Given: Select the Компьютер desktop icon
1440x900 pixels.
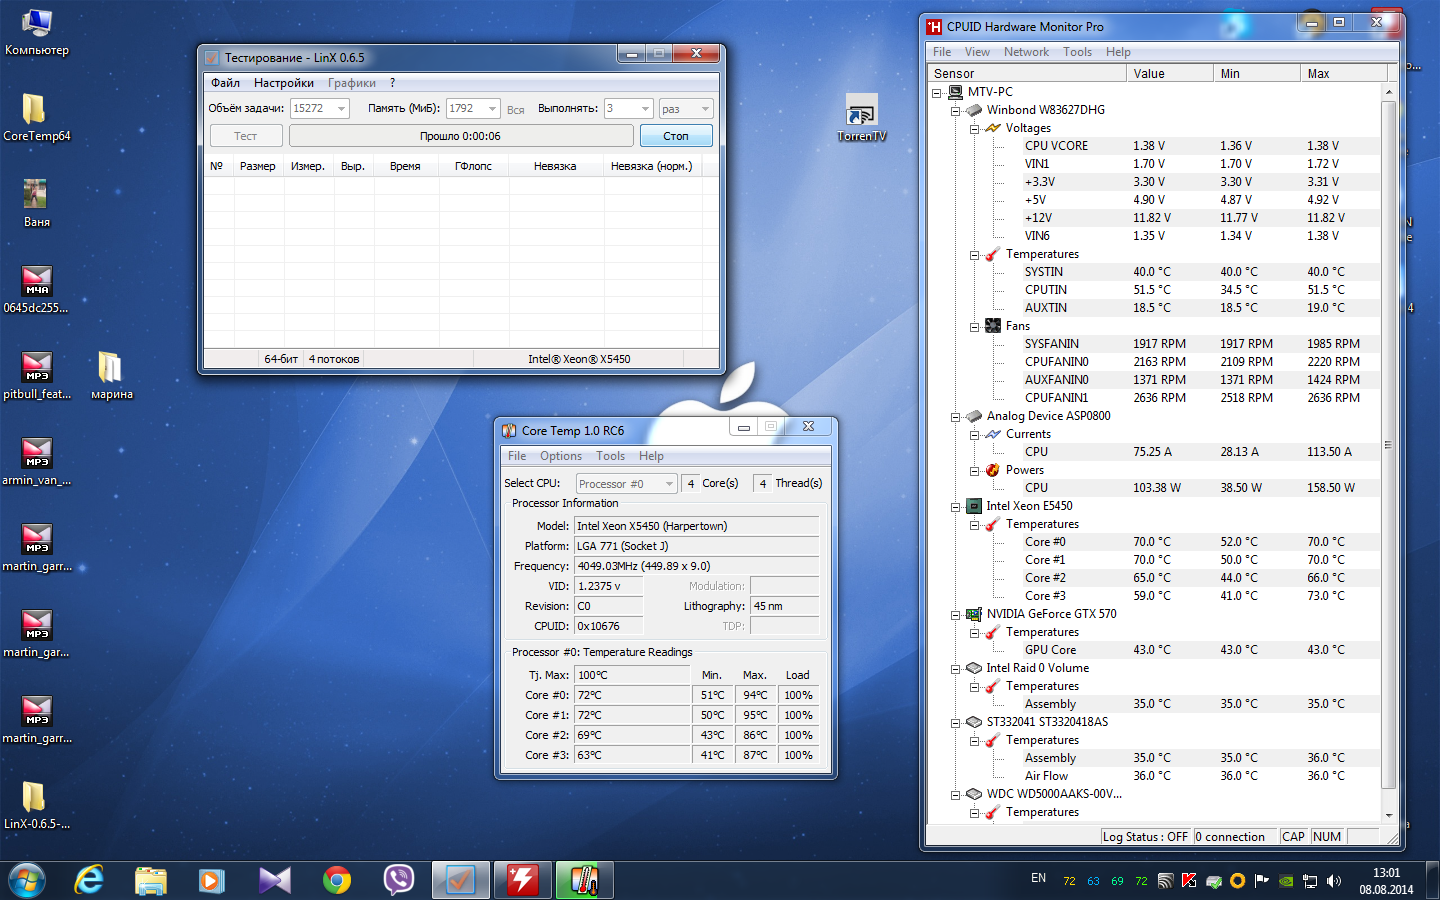Looking at the screenshot, I should [x=37, y=32].
